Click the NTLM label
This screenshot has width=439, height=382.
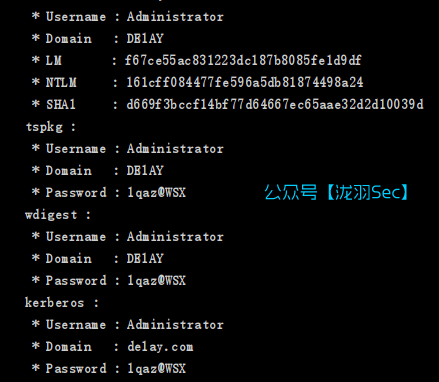(x=61, y=82)
